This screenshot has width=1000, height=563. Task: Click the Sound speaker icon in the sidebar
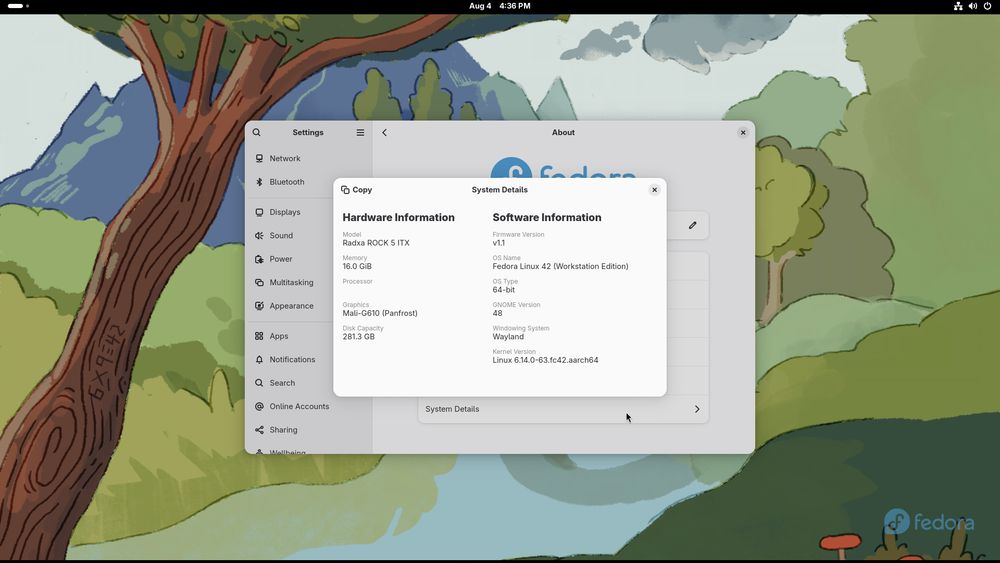(259, 236)
